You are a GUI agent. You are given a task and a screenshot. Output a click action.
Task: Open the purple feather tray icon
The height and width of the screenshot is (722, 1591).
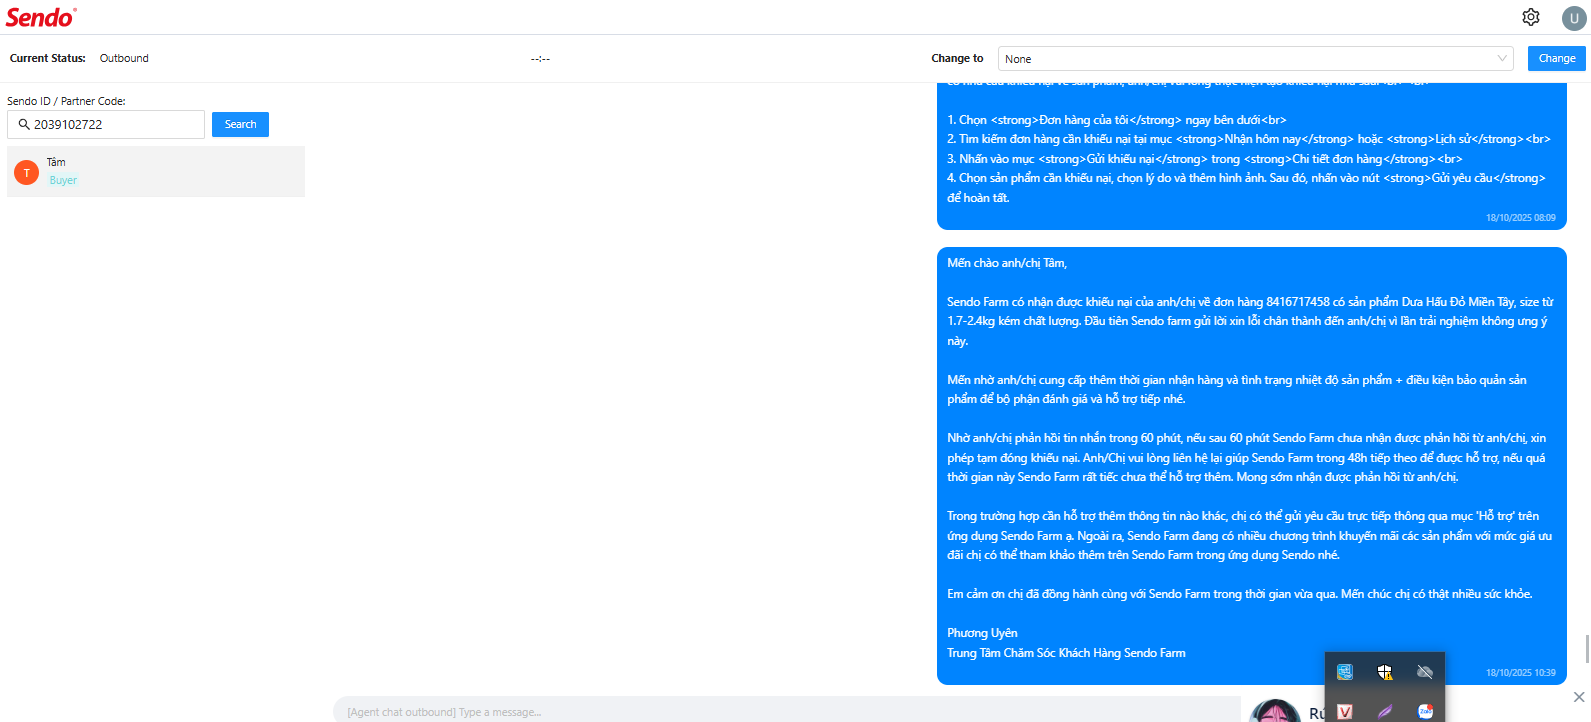(1385, 711)
